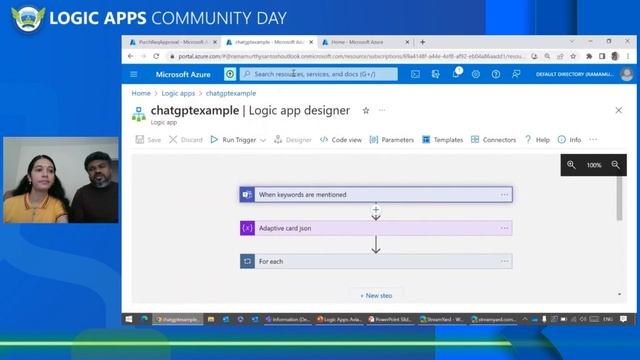Open ellipsis menu on For each
Viewport: 640px width, 360px height.
(504, 261)
